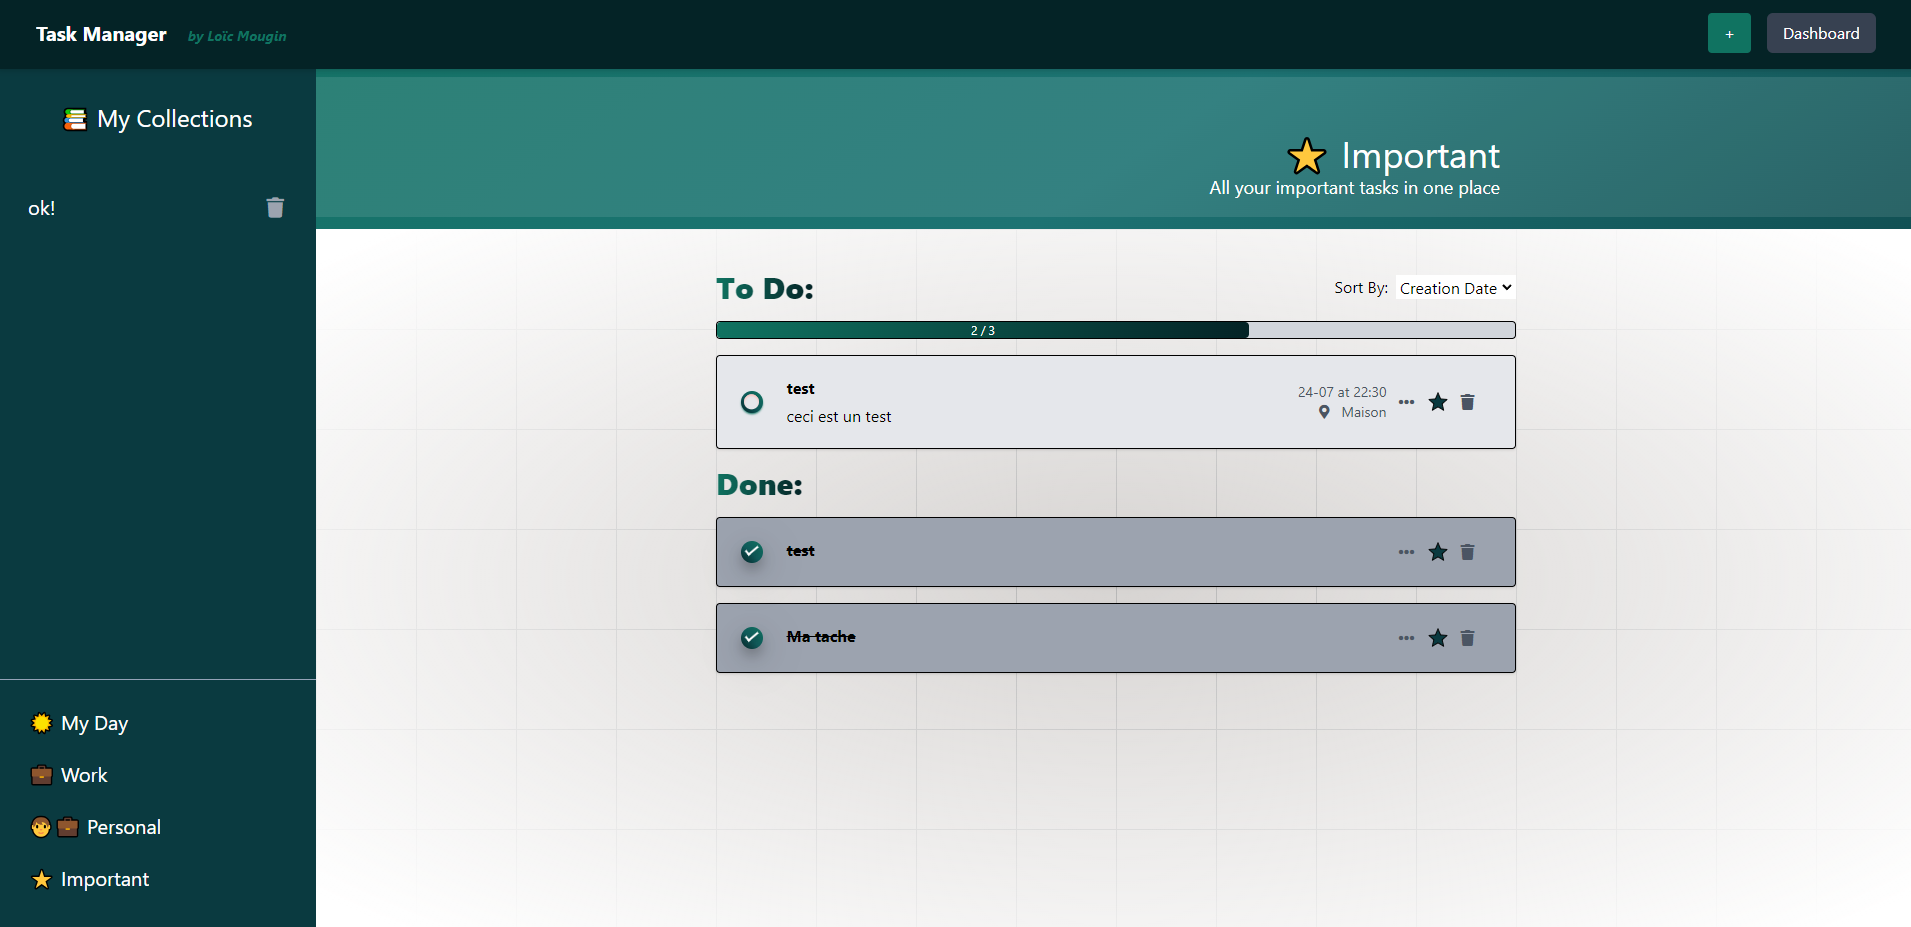1911x927 pixels.
Task: Click the struck-through 'Ma tache' title
Action: (821, 637)
